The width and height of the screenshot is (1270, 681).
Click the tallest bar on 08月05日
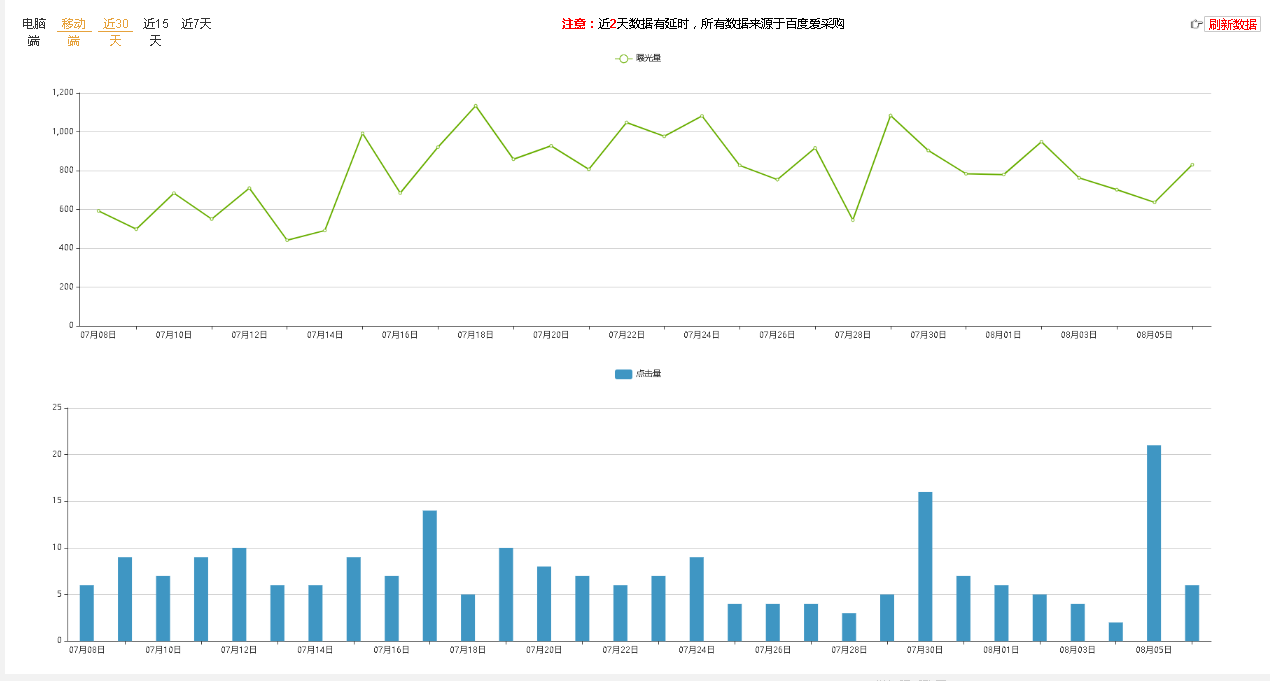(1154, 543)
